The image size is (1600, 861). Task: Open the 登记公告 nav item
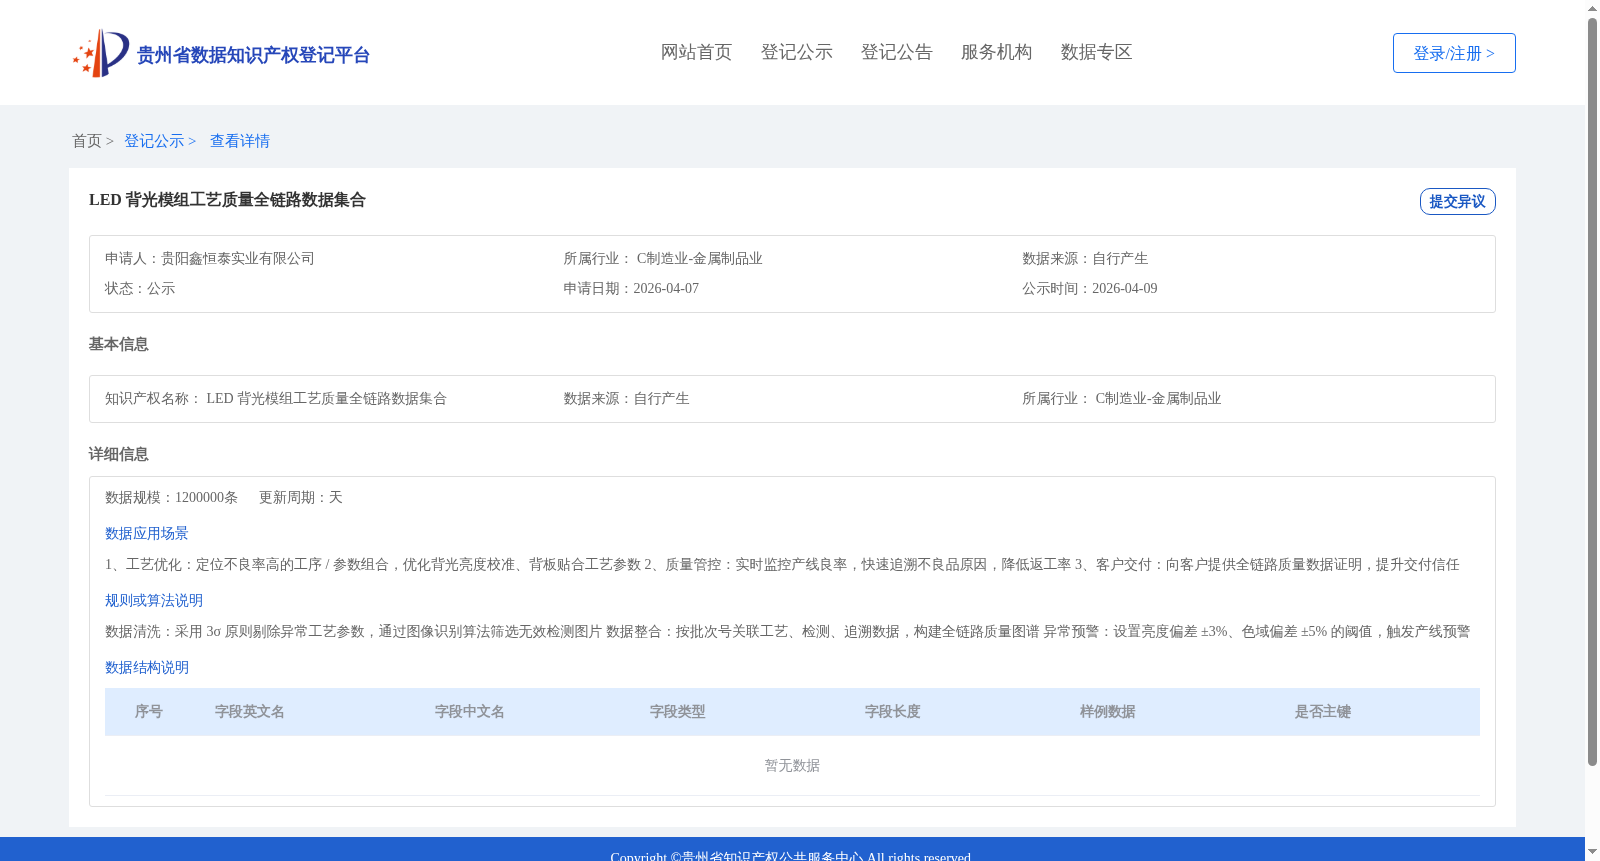point(897,52)
